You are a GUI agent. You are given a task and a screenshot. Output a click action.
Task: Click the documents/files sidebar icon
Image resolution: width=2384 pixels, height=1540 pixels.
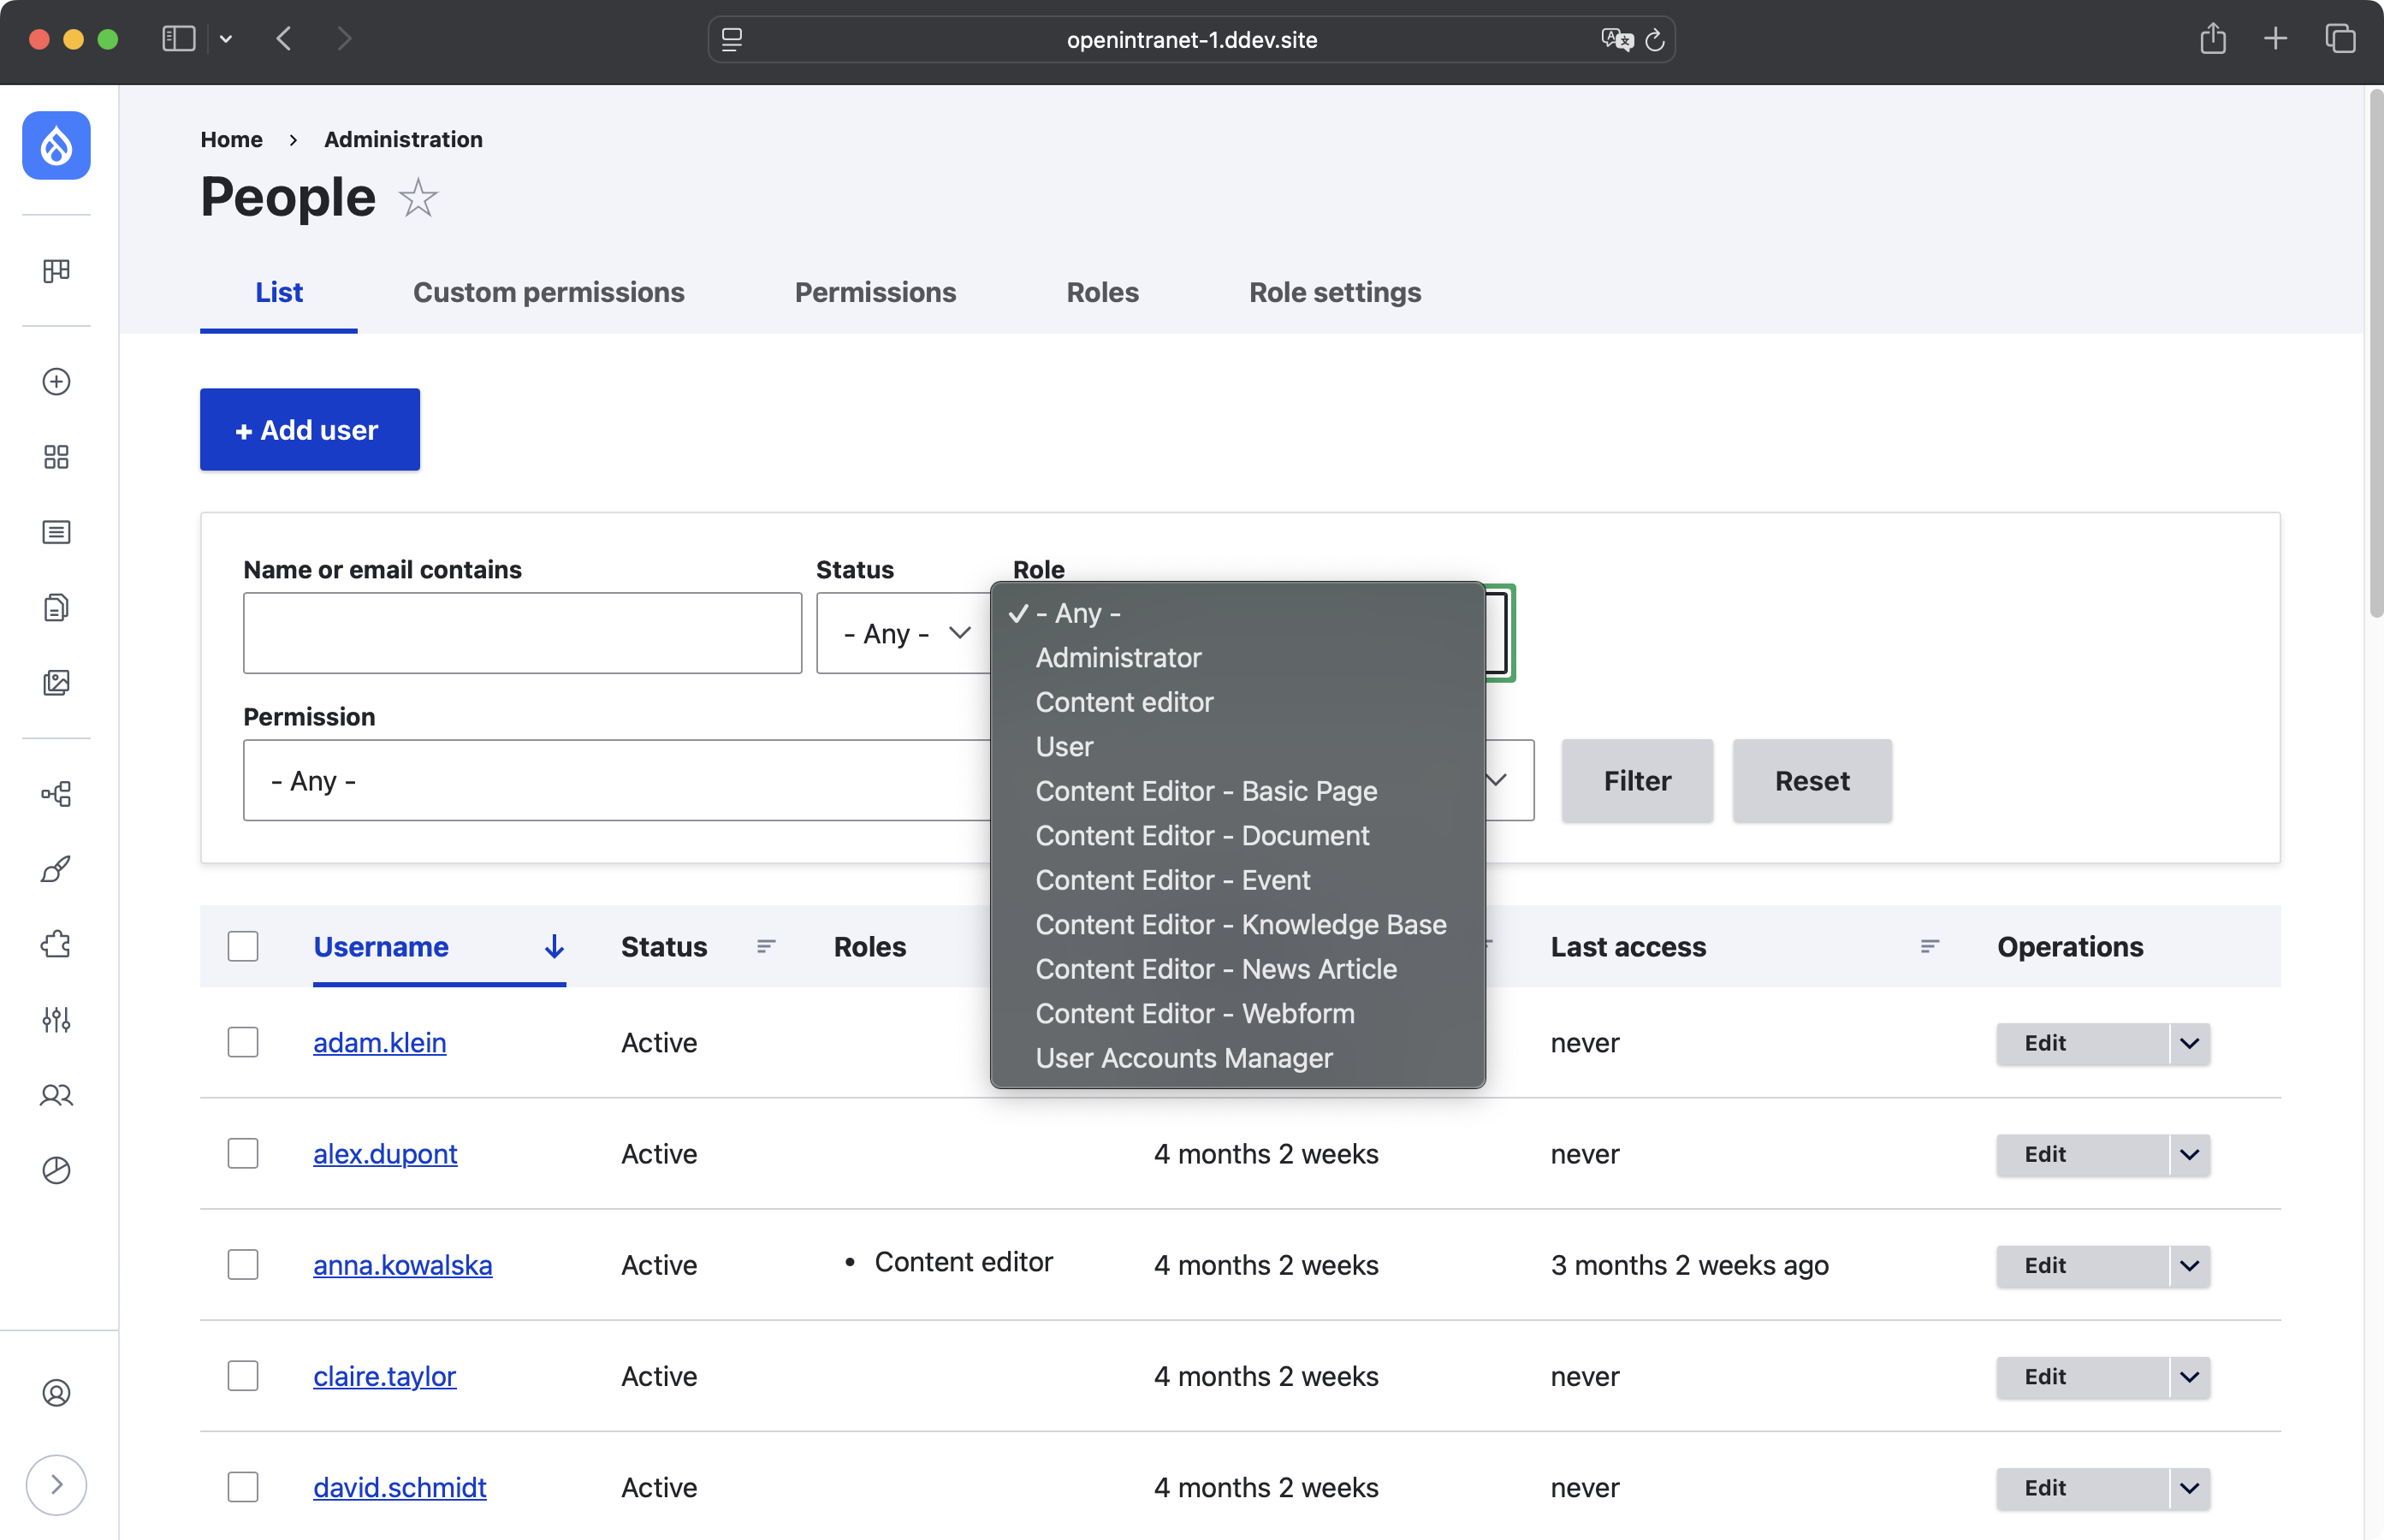(56, 608)
